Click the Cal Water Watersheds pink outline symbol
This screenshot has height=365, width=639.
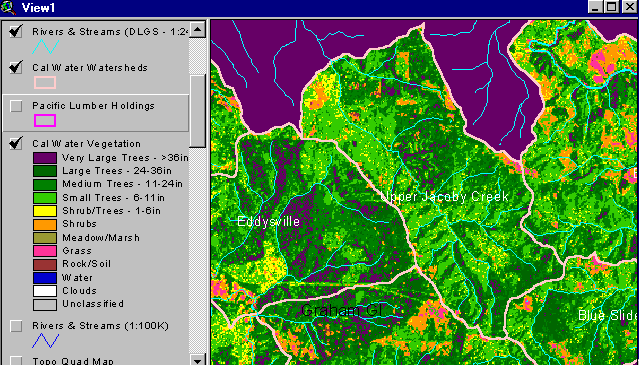point(45,83)
